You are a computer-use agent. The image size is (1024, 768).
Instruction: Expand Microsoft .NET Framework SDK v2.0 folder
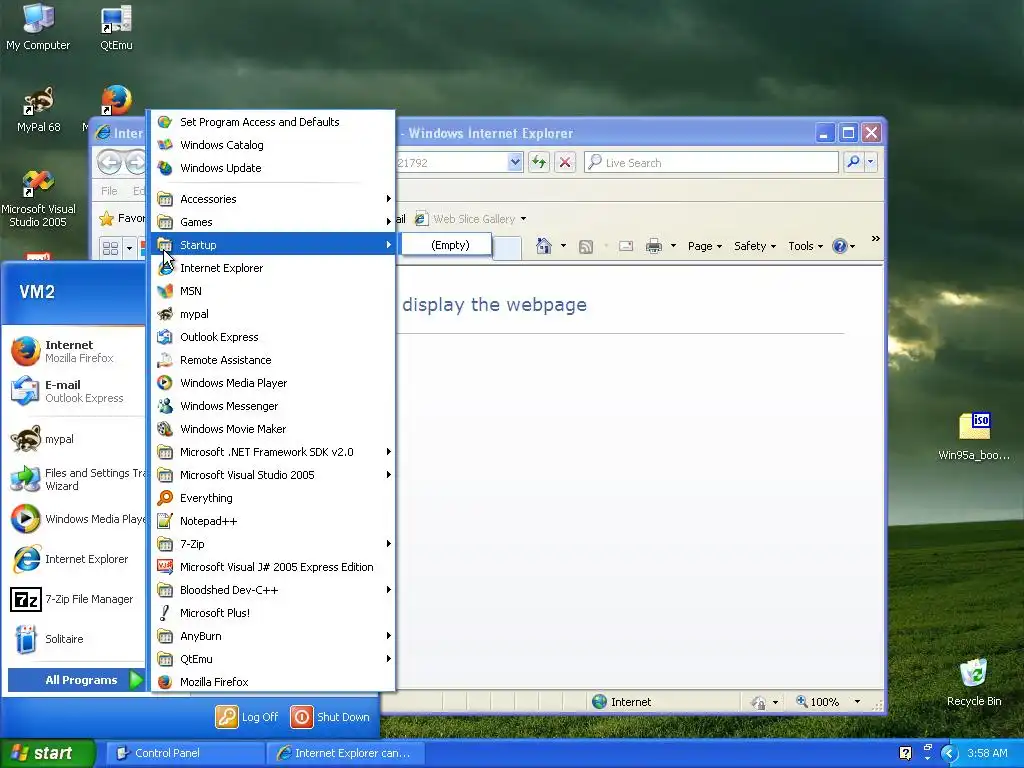[273, 452]
